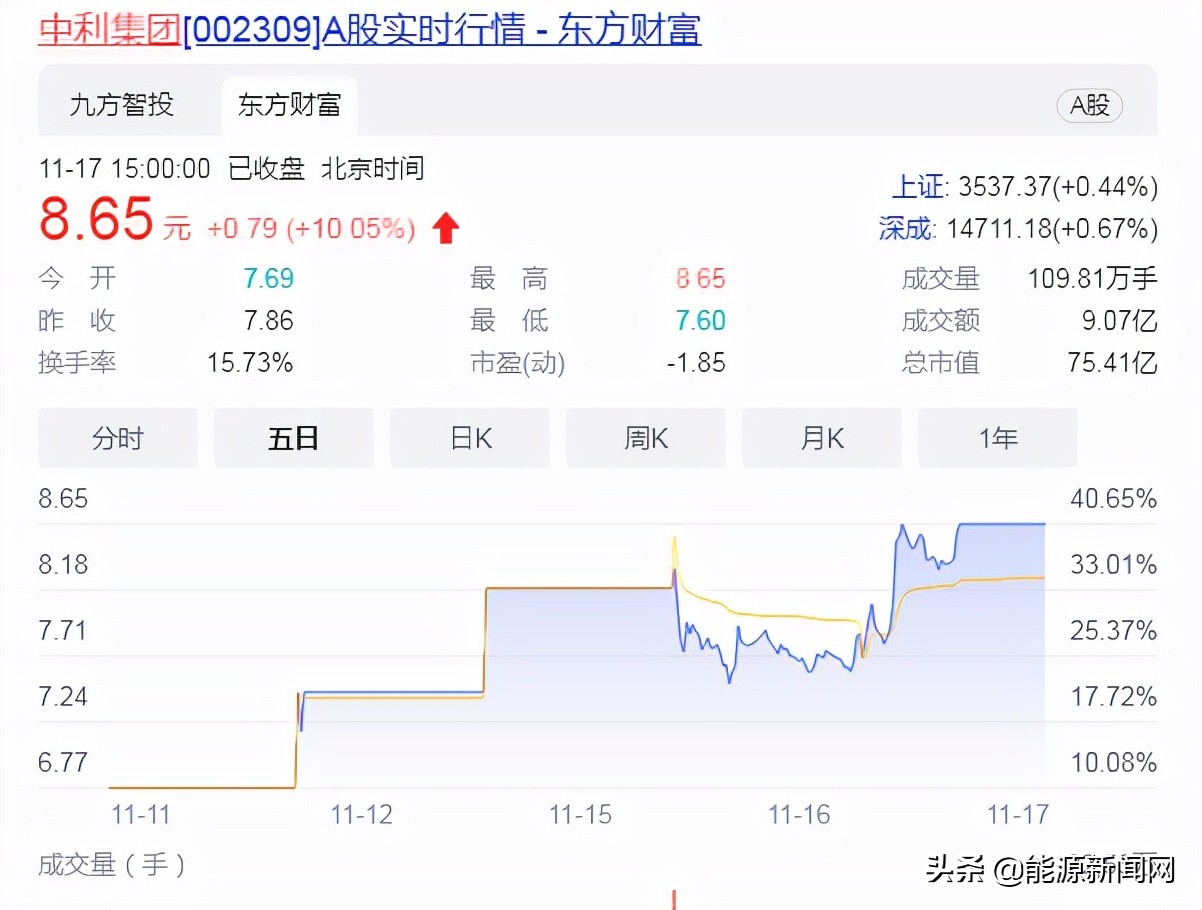The width and height of the screenshot is (1202, 910).
Task: Click the 中利集团 stock name link
Action: point(107,29)
